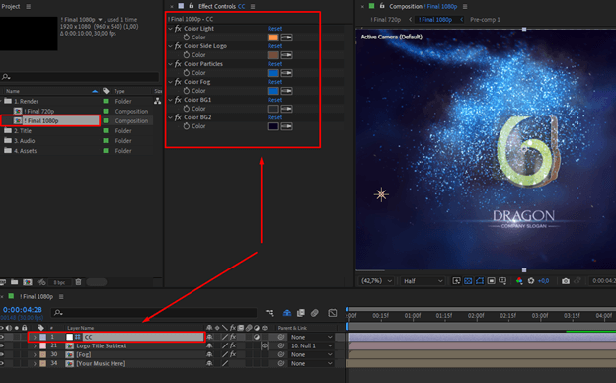Open brown Color Side Logo swatch
This screenshot has height=383, width=616.
click(273, 55)
